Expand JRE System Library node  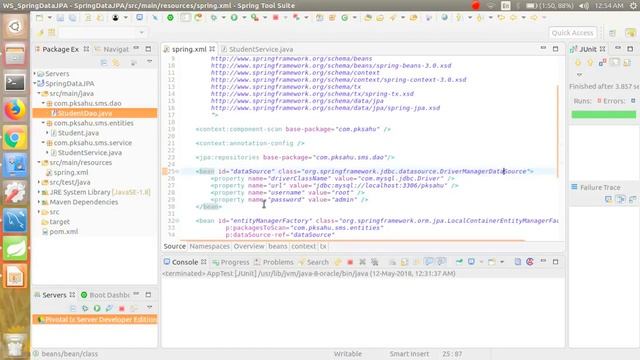(x=39, y=192)
